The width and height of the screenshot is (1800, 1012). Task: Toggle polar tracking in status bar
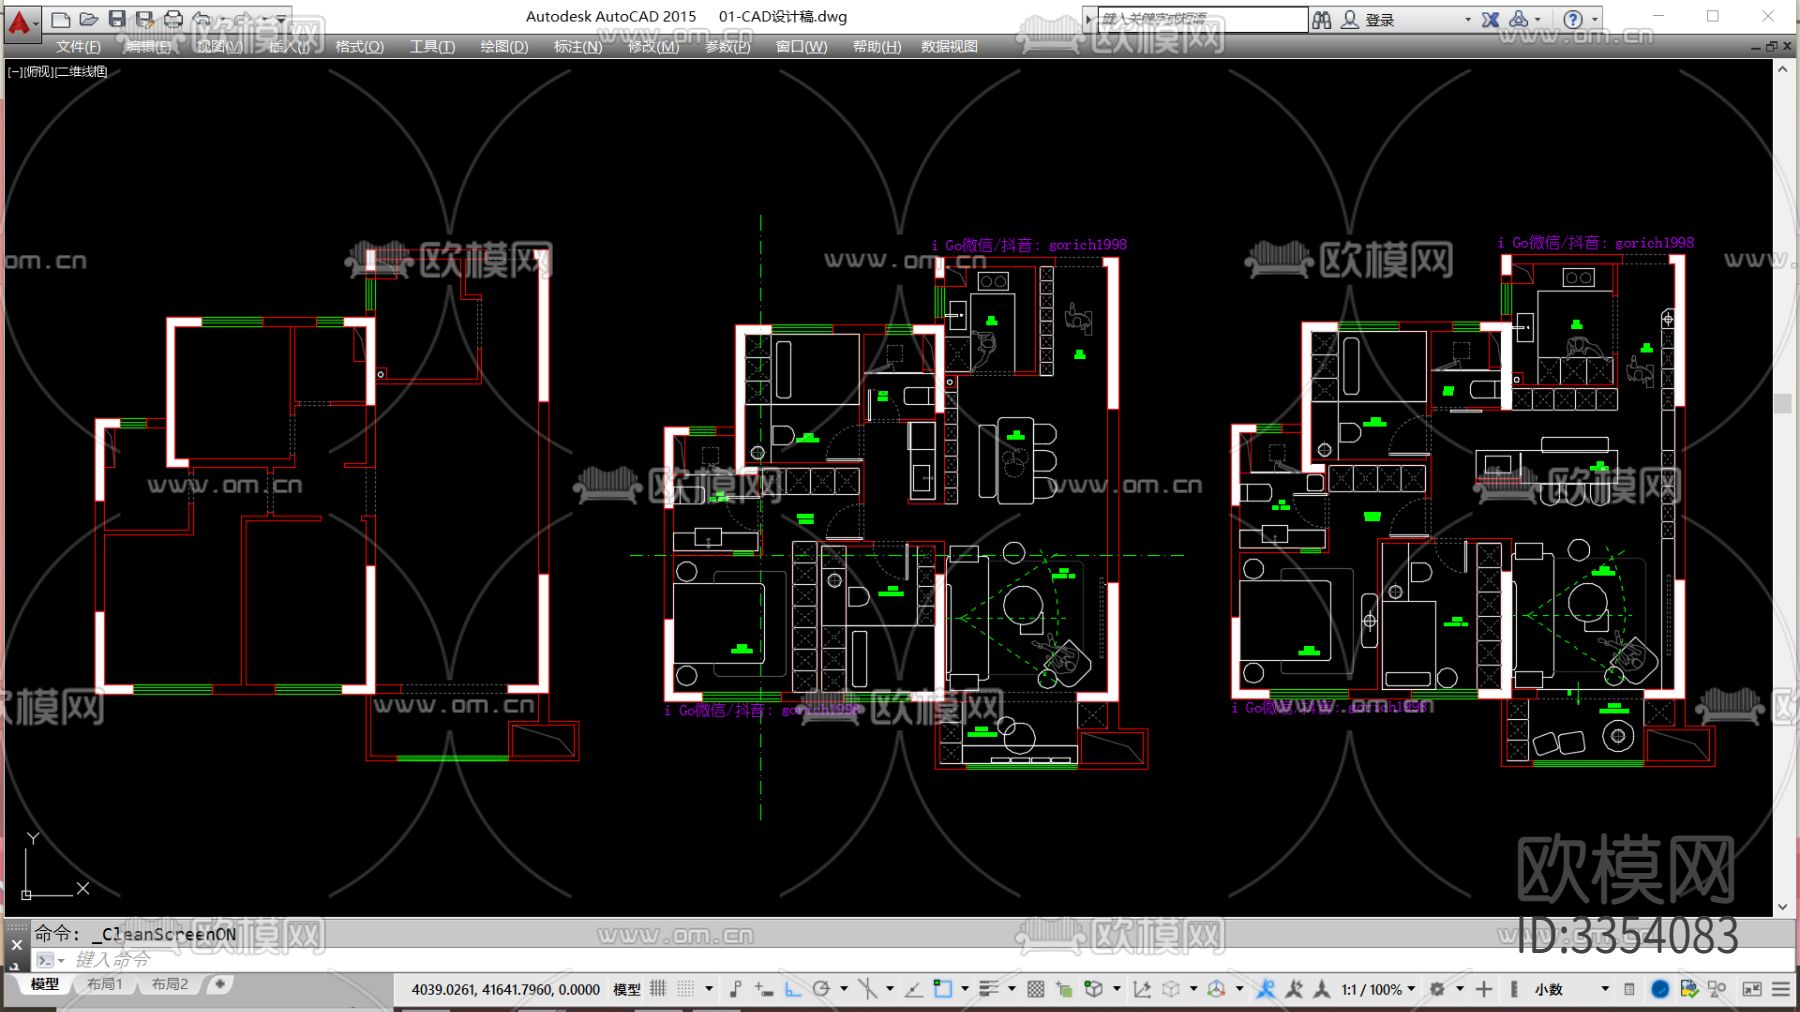coord(821,989)
